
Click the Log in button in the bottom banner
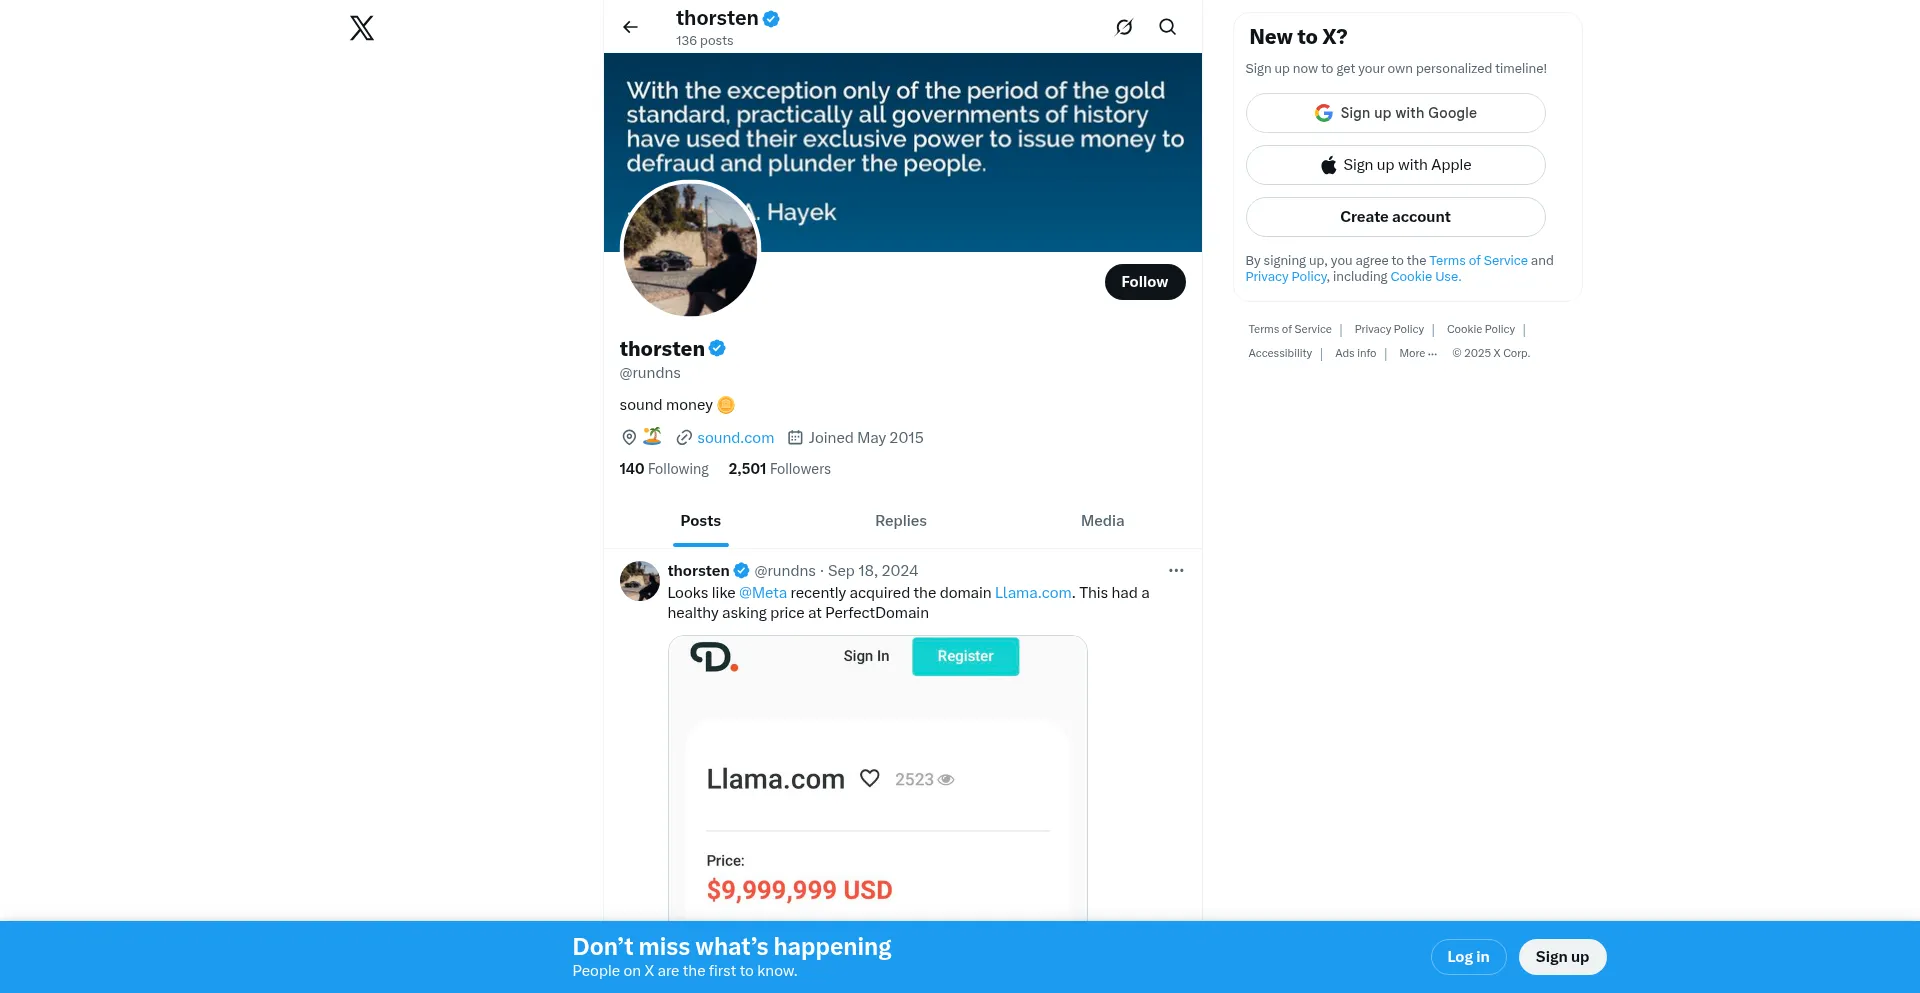(1468, 957)
